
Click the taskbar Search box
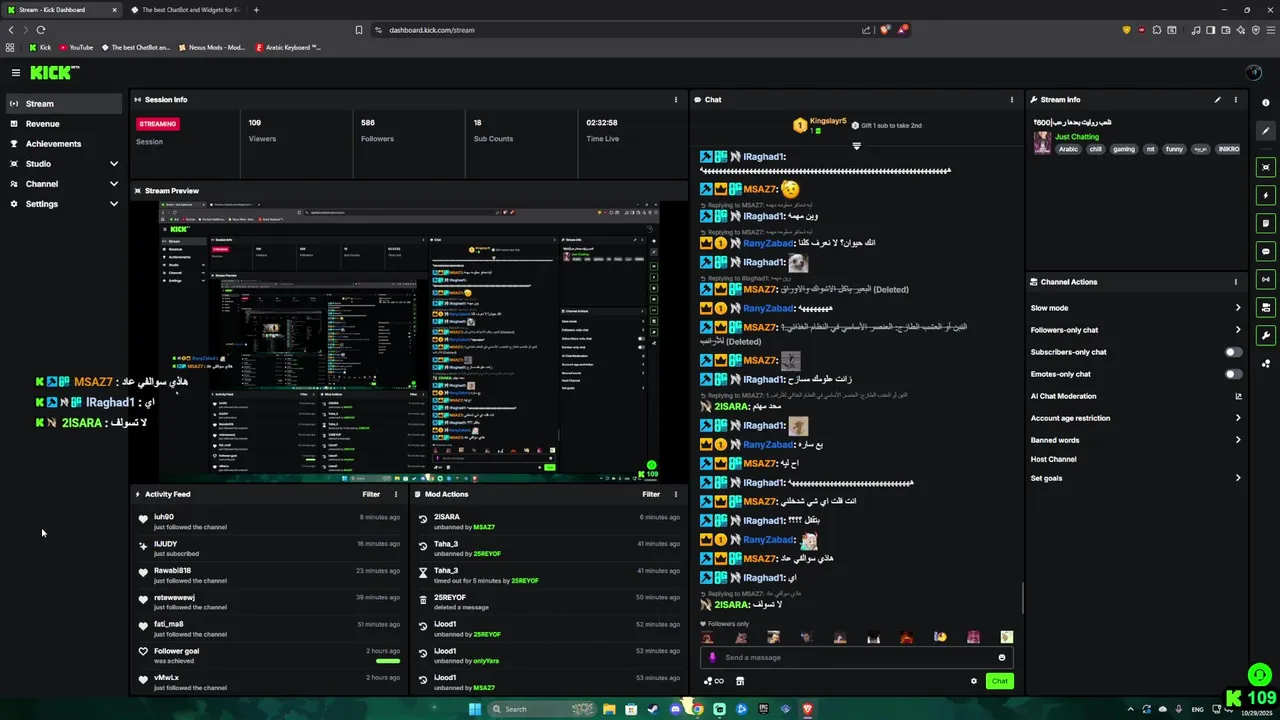tap(540, 709)
